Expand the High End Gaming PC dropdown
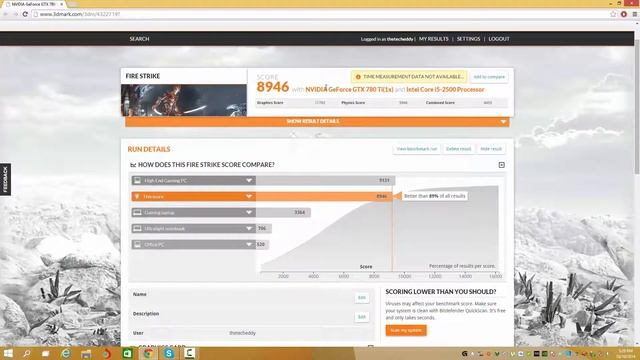640x360 pixels. 249,180
